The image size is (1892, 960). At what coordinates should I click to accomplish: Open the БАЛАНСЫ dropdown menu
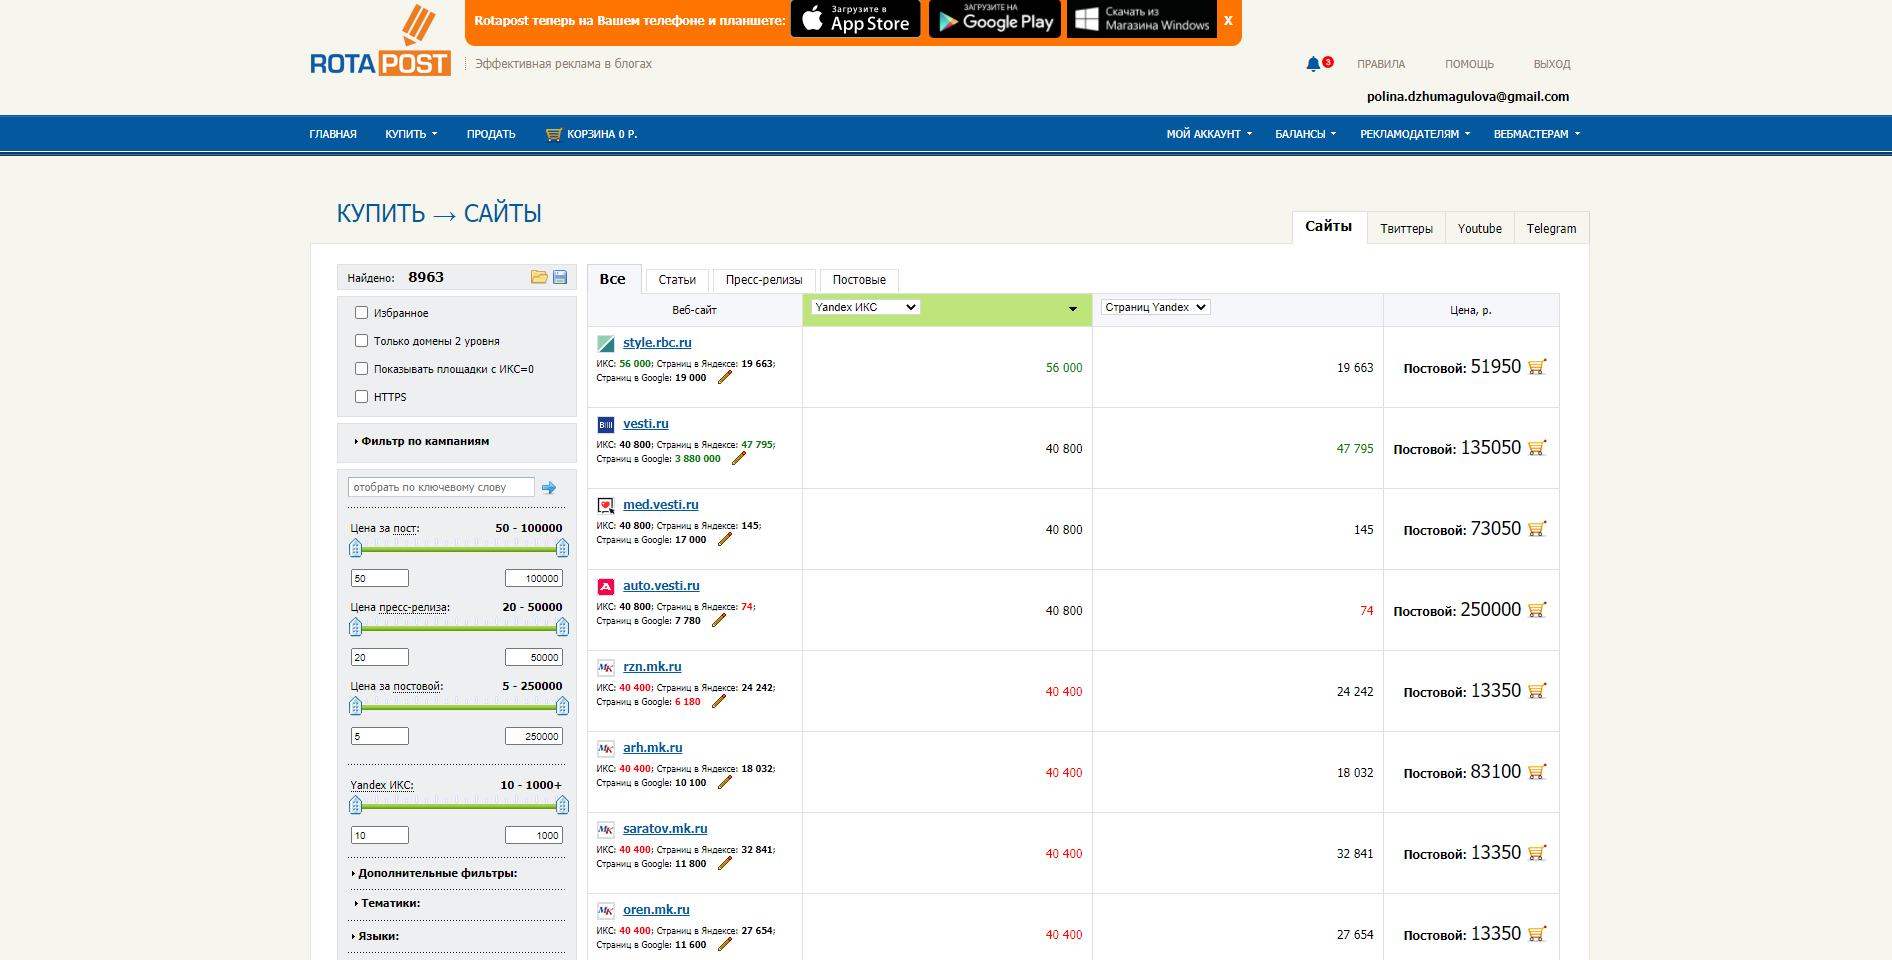pyautogui.click(x=1305, y=134)
